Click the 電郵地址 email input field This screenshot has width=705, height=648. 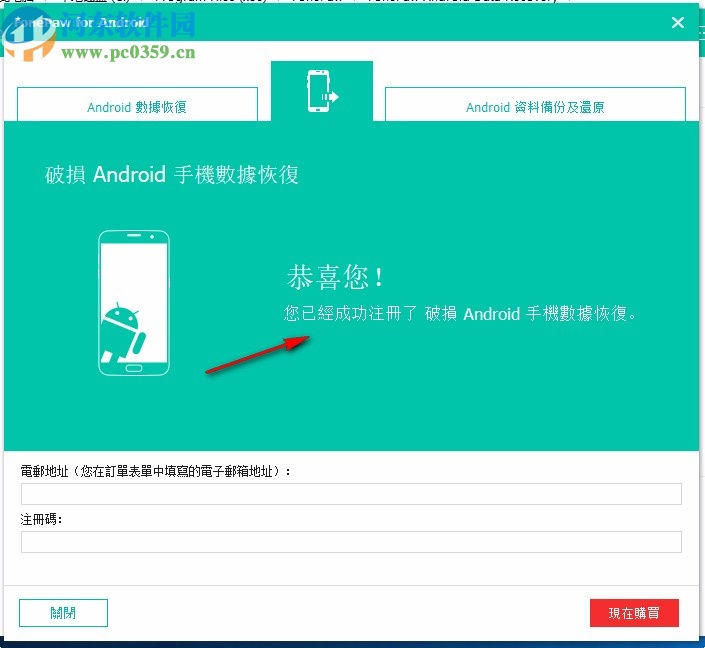(x=351, y=494)
